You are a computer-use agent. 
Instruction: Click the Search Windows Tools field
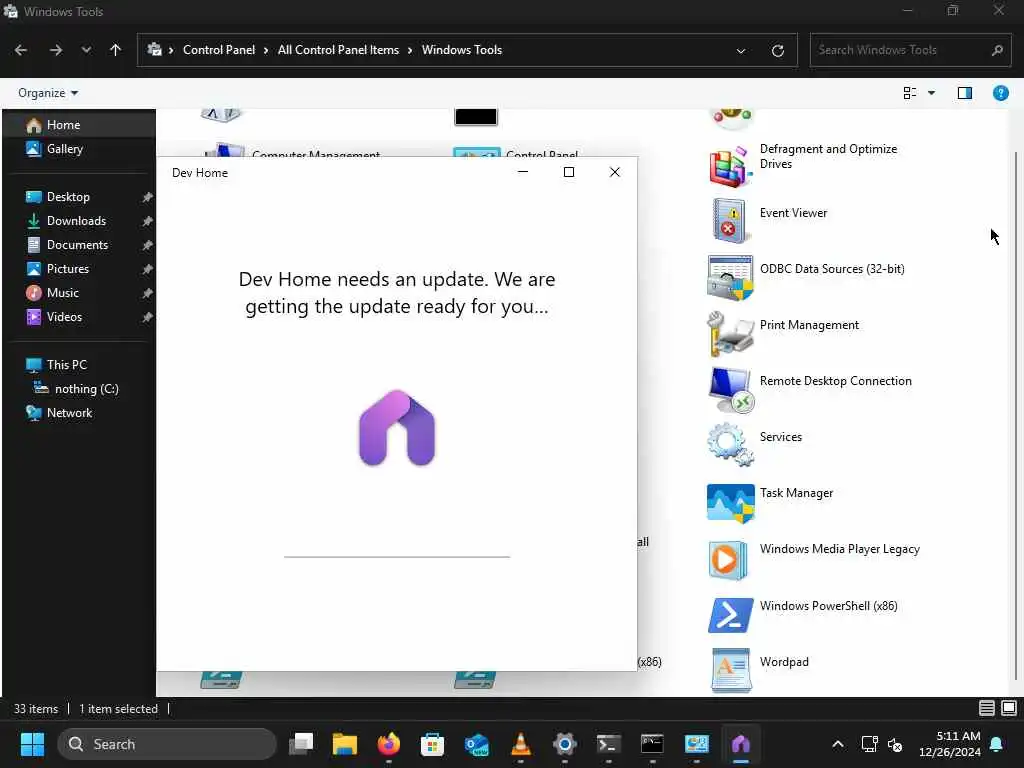[910, 50]
